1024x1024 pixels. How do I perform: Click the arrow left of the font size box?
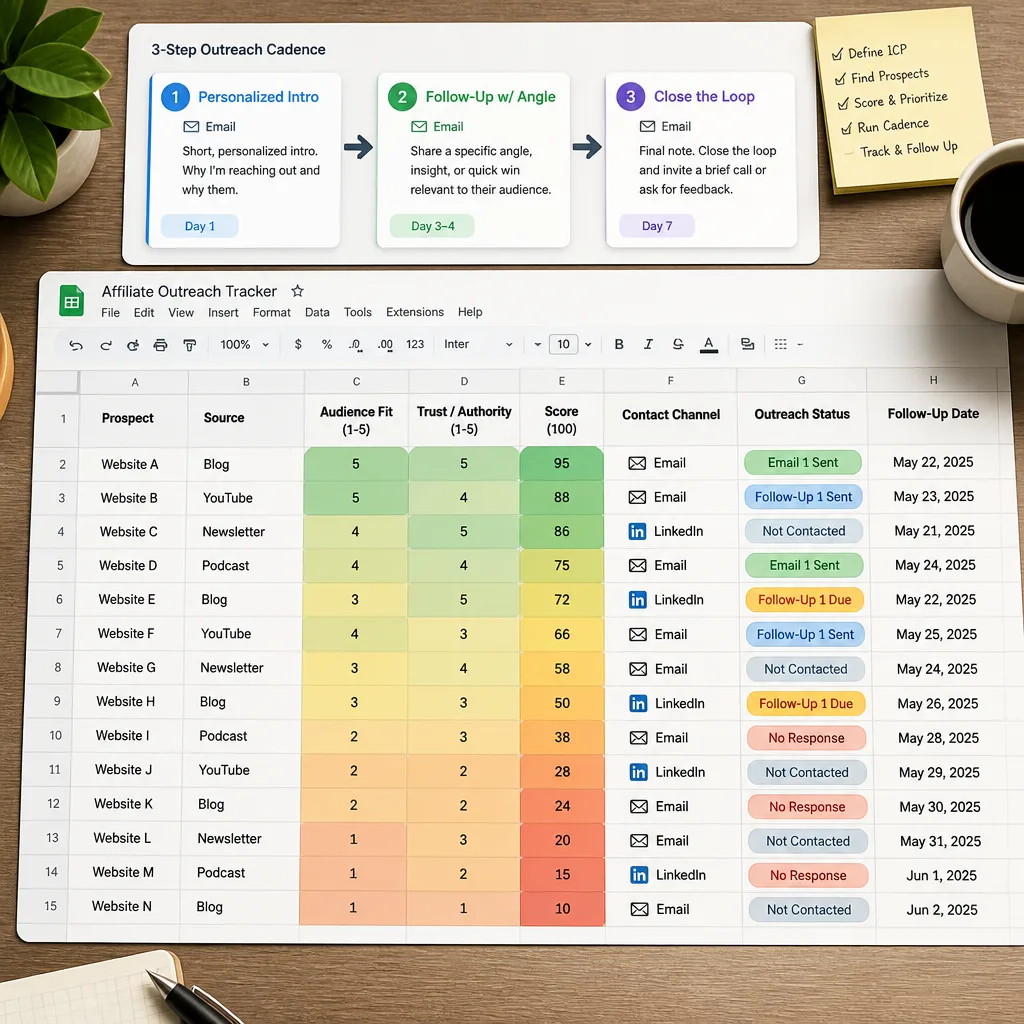point(537,344)
